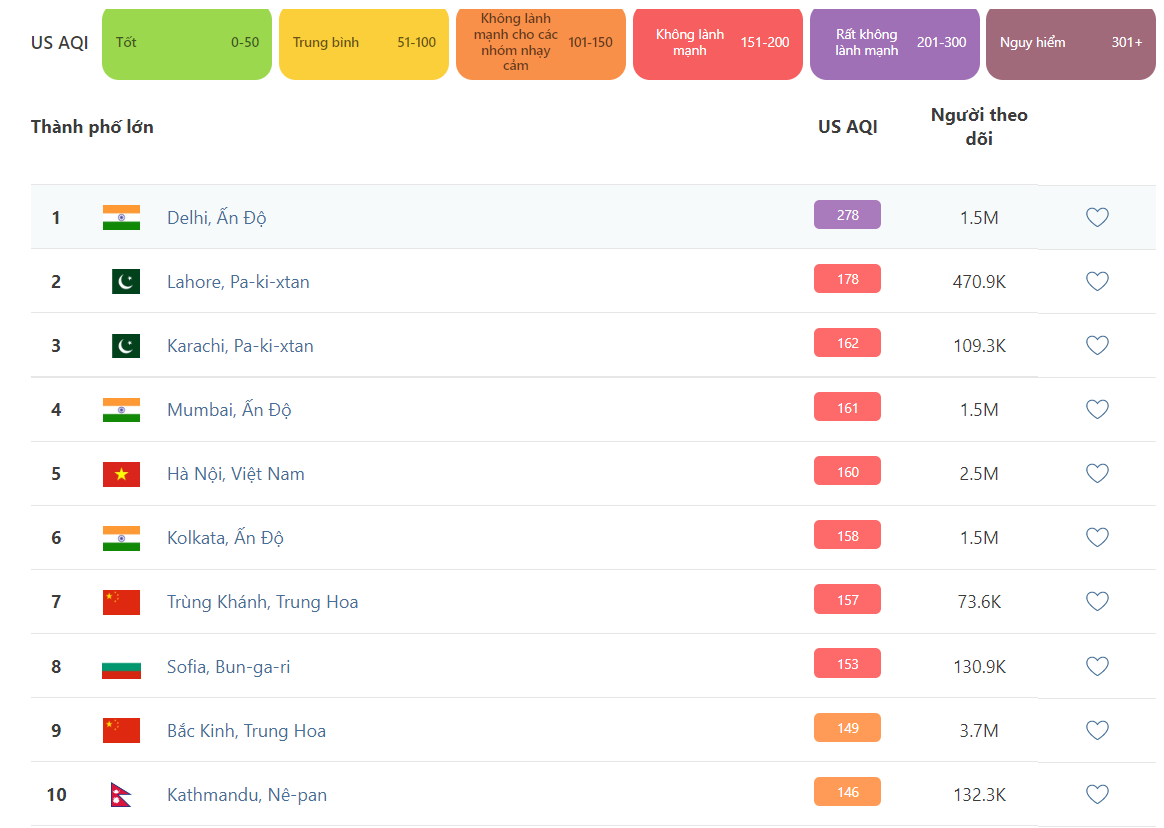1164x828 pixels.
Task: Open the Sofia, Bun-ga-ri link
Action: point(228,667)
